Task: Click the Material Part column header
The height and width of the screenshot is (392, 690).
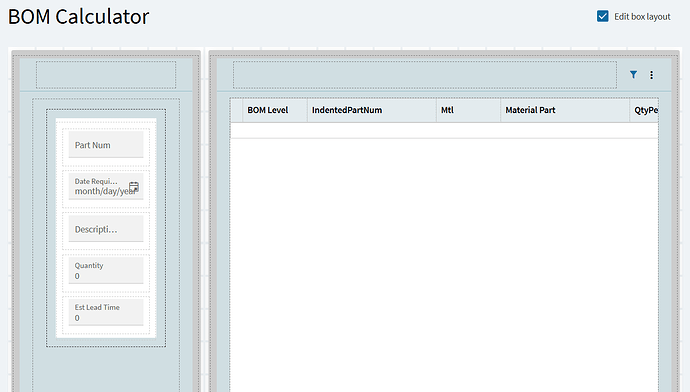Action: pyautogui.click(x=565, y=110)
